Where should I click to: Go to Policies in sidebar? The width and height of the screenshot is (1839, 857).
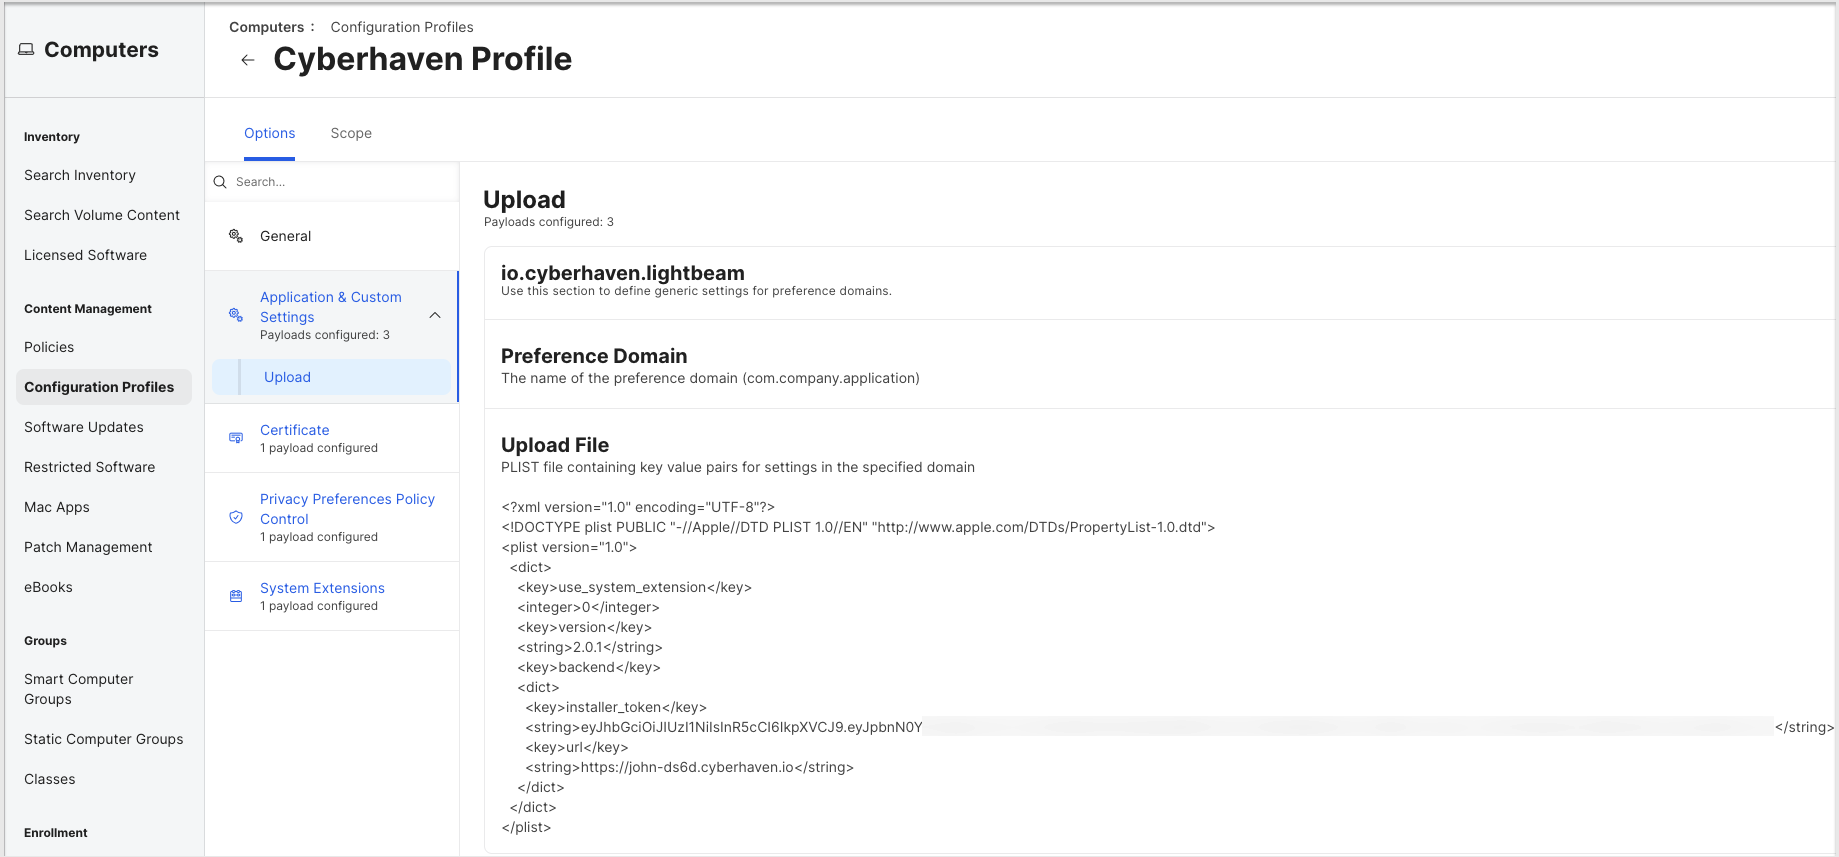pyautogui.click(x=49, y=347)
